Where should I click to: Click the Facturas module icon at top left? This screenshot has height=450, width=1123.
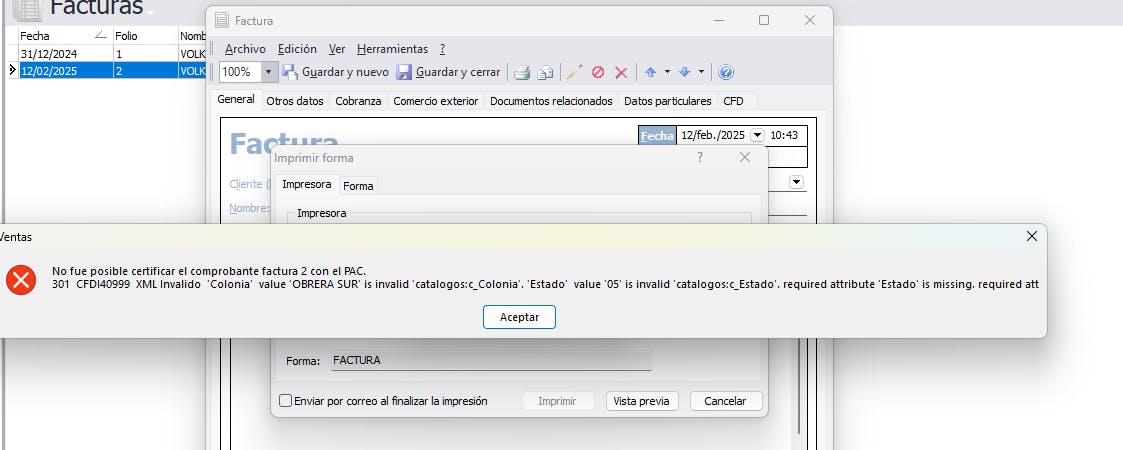pos(27,9)
